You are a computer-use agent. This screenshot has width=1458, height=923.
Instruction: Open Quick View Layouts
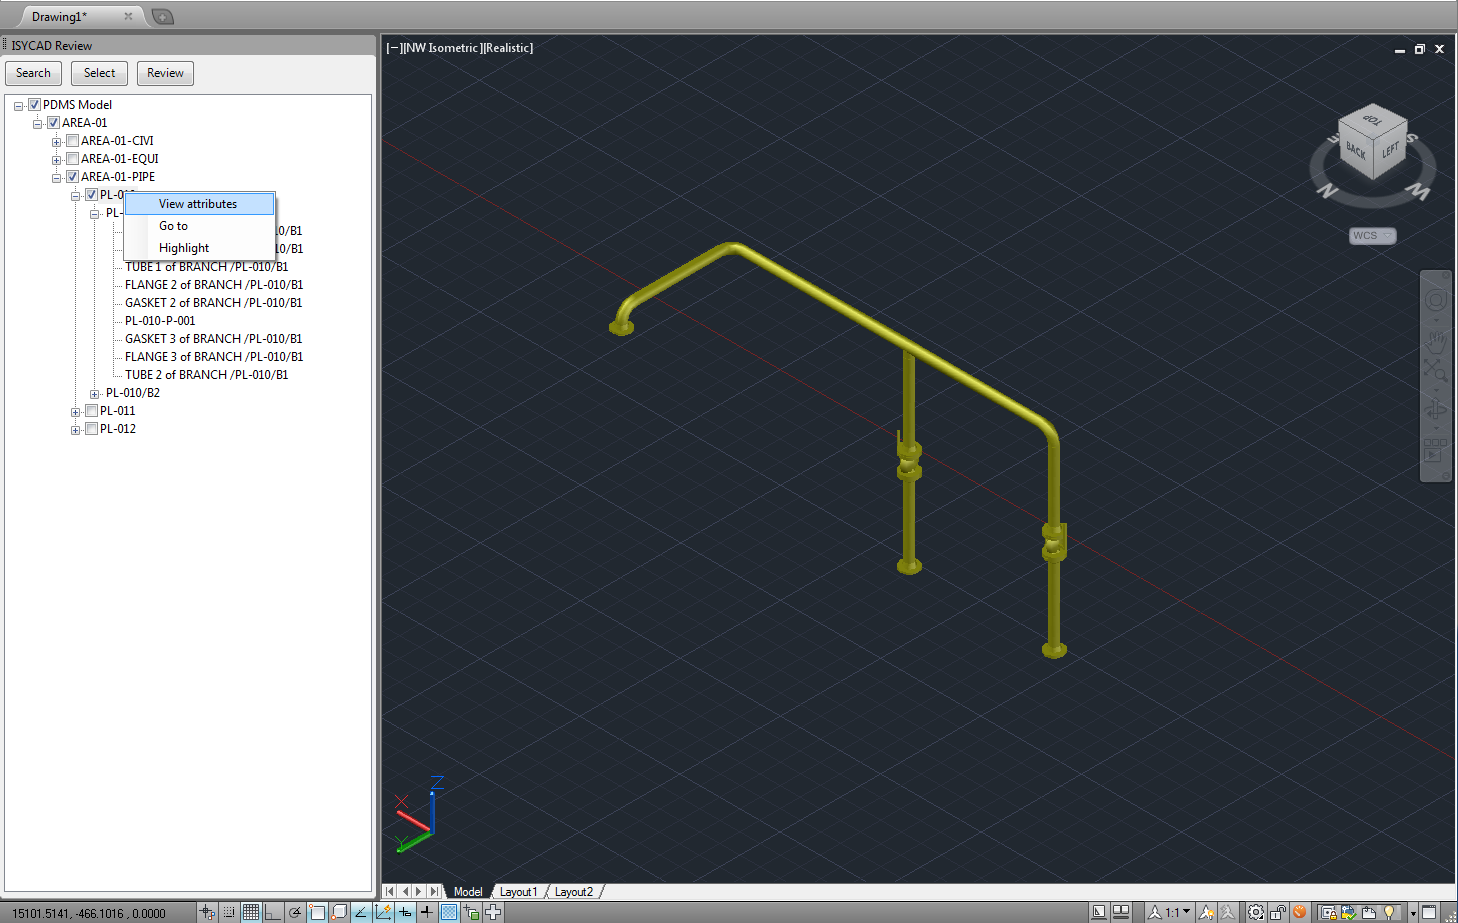coord(1121,912)
